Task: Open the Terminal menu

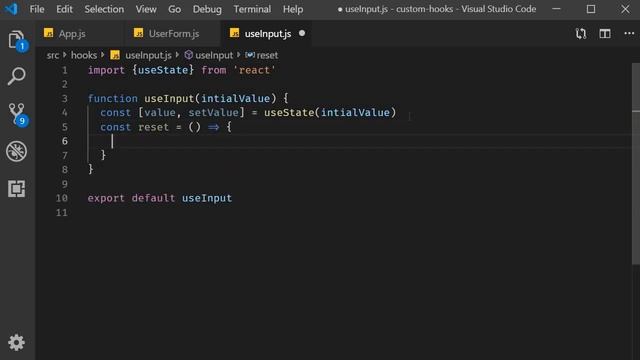Action: [x=252, y=9]
